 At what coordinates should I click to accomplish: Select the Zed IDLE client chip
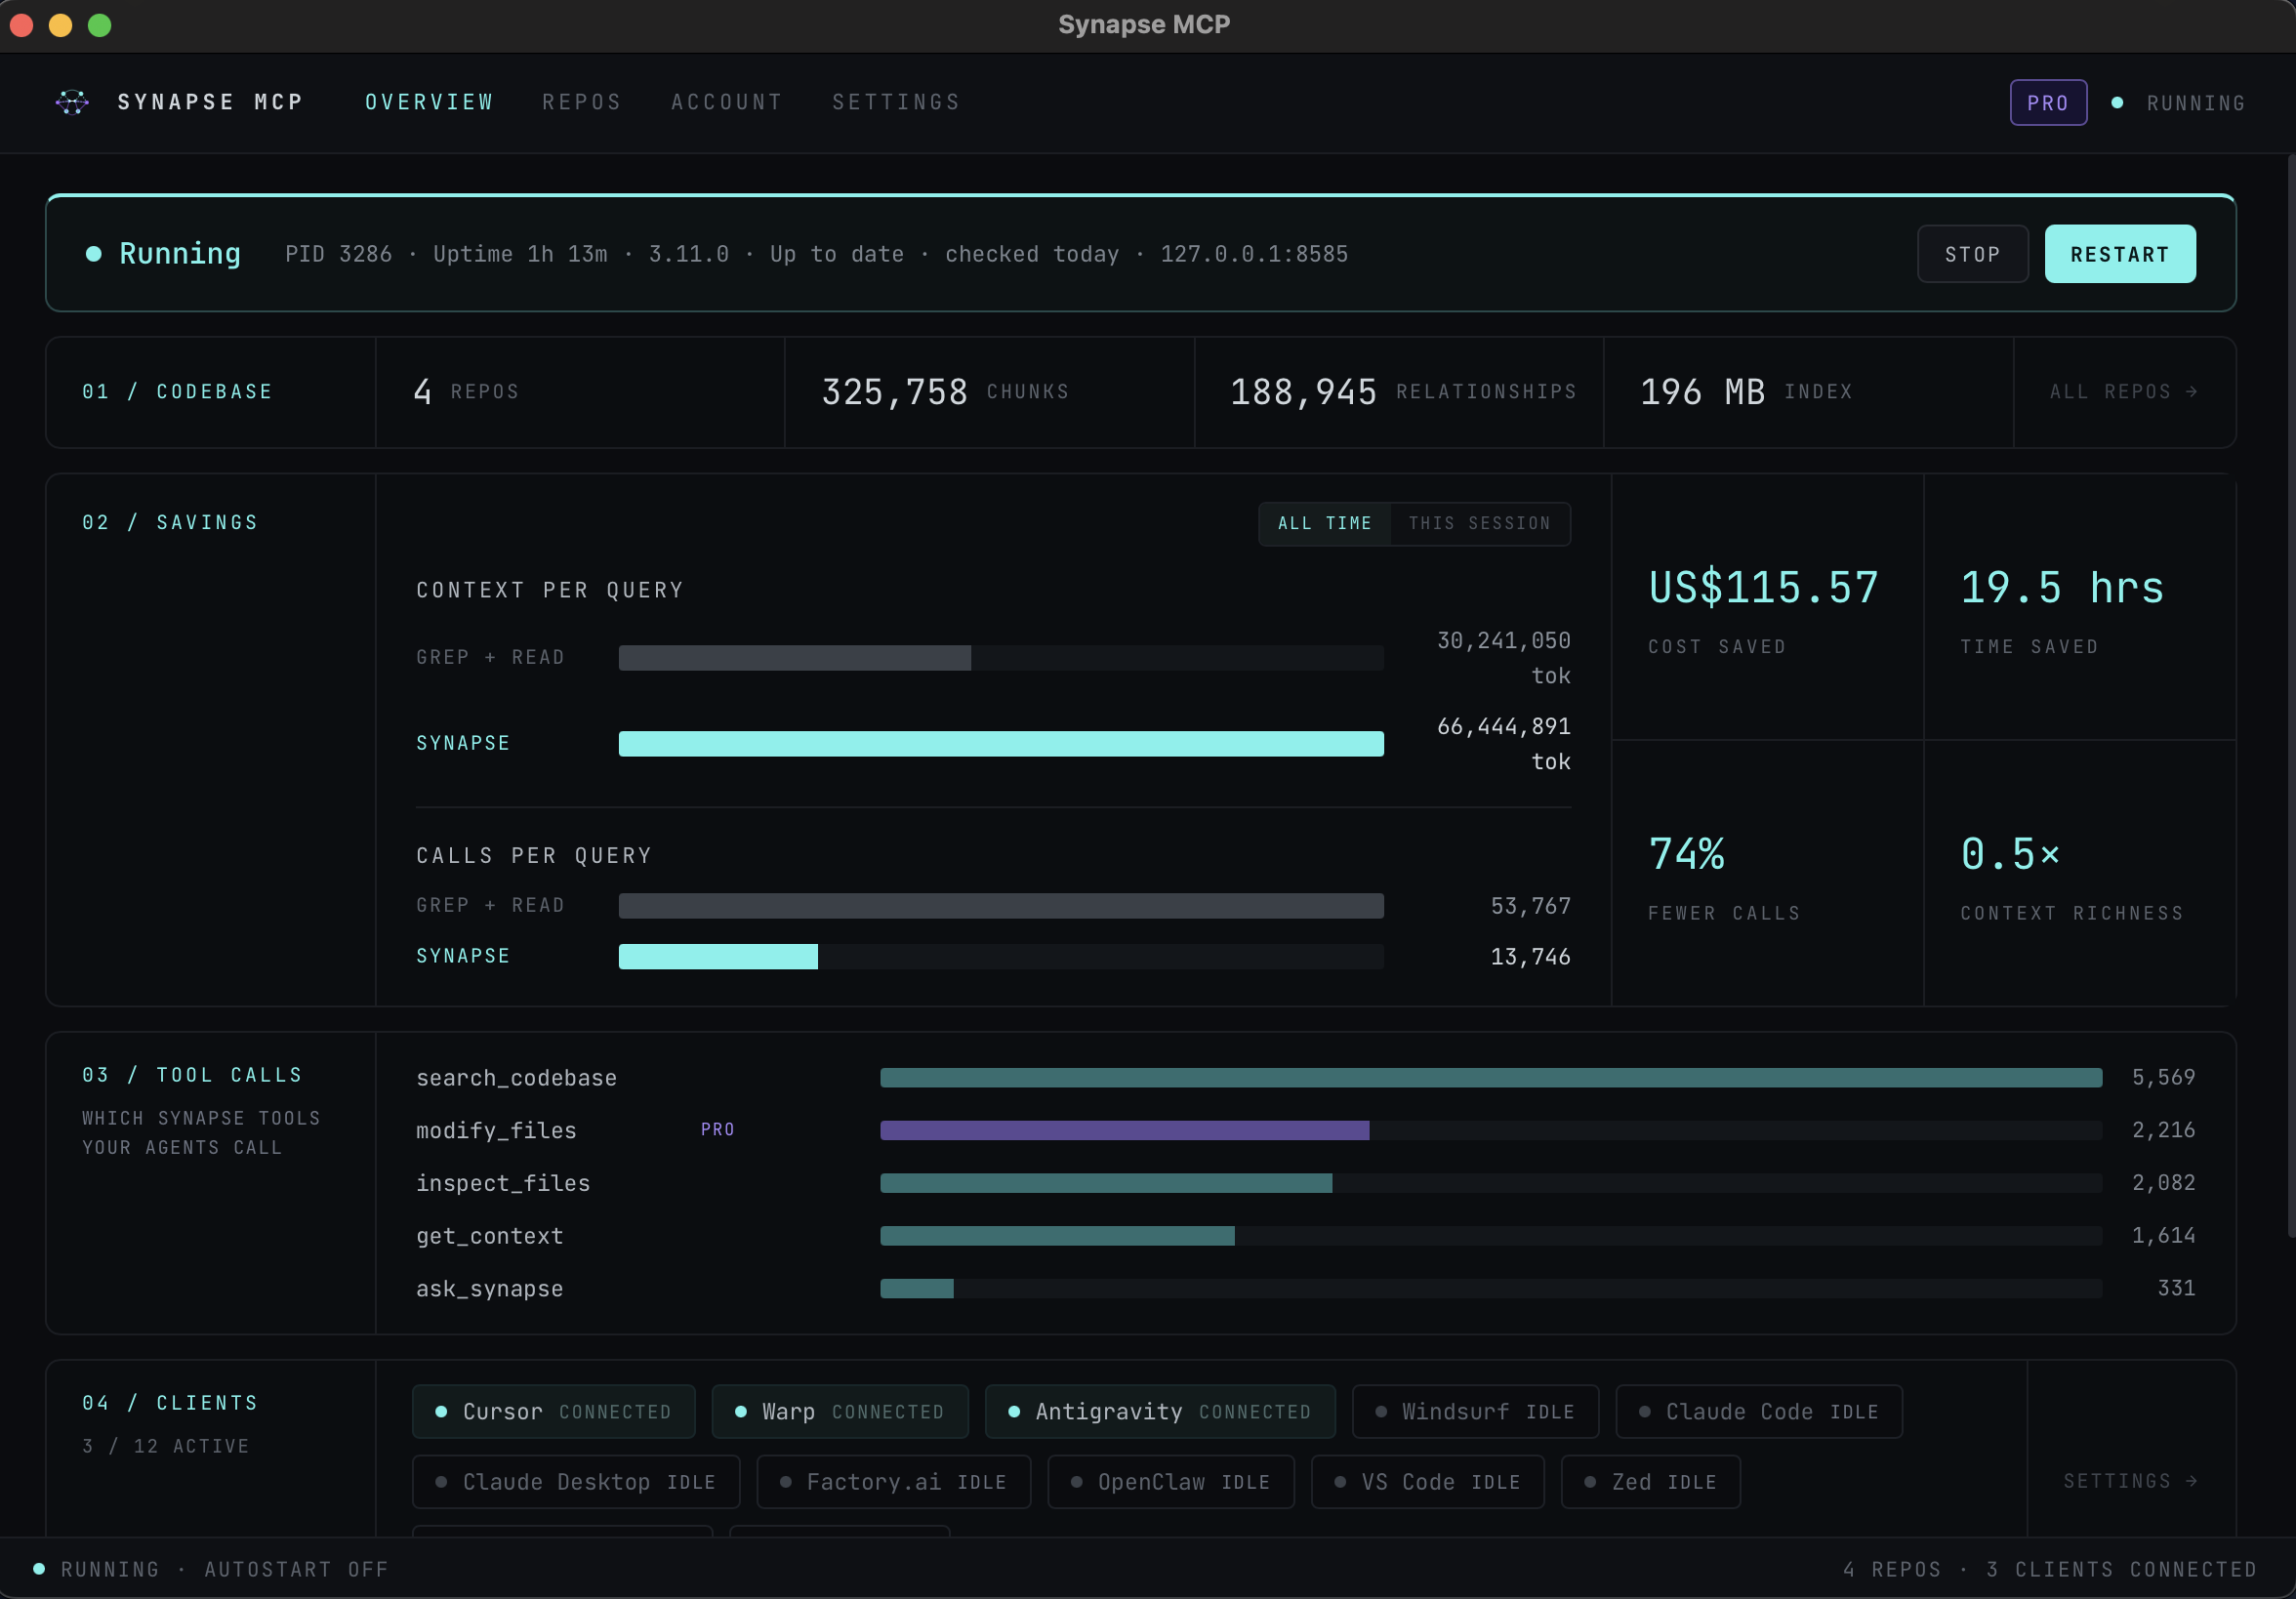[x=1651, y=1481]
